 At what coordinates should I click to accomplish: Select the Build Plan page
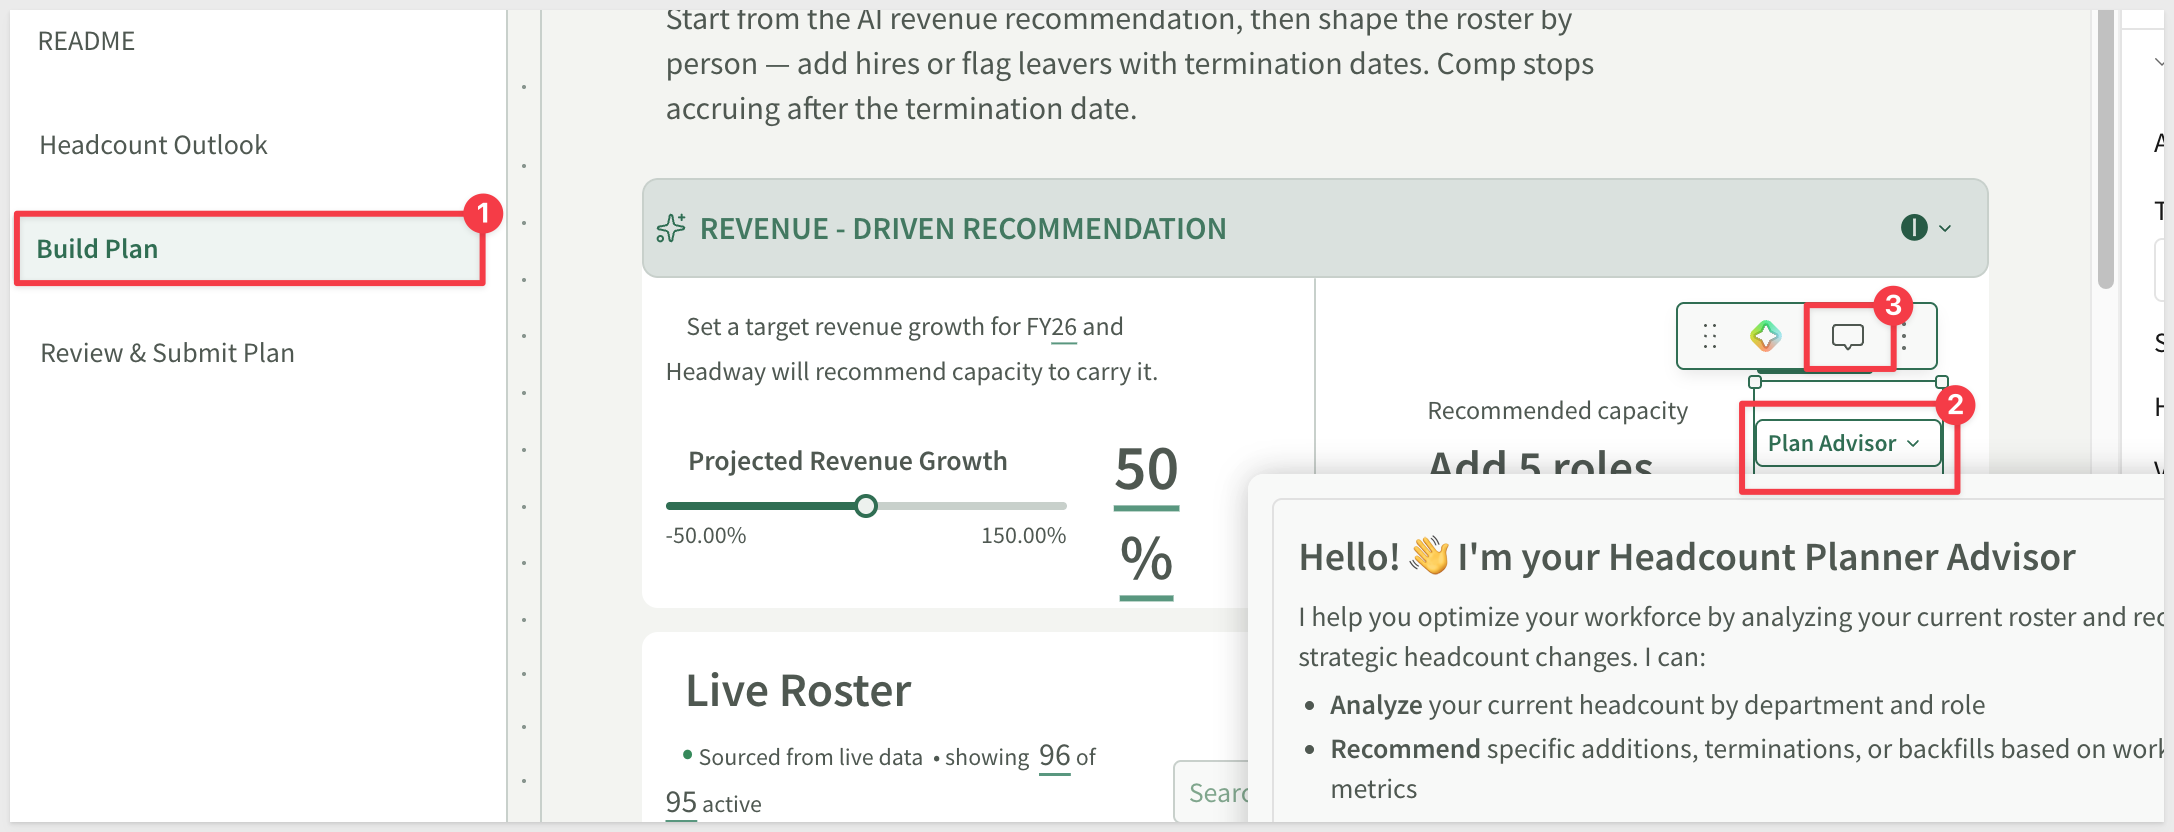click(x=249, y=248)
